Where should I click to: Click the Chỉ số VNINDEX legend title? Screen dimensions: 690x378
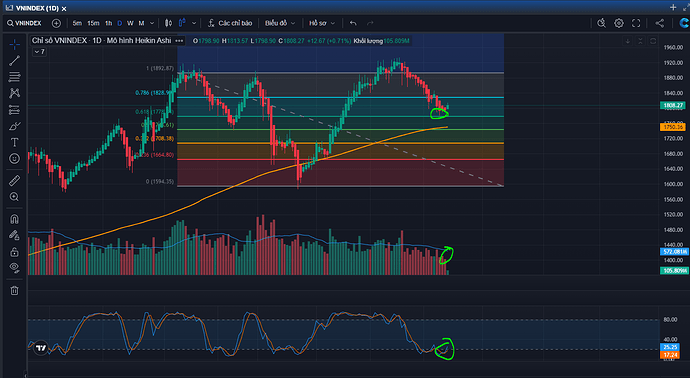[x=101, y=40]
